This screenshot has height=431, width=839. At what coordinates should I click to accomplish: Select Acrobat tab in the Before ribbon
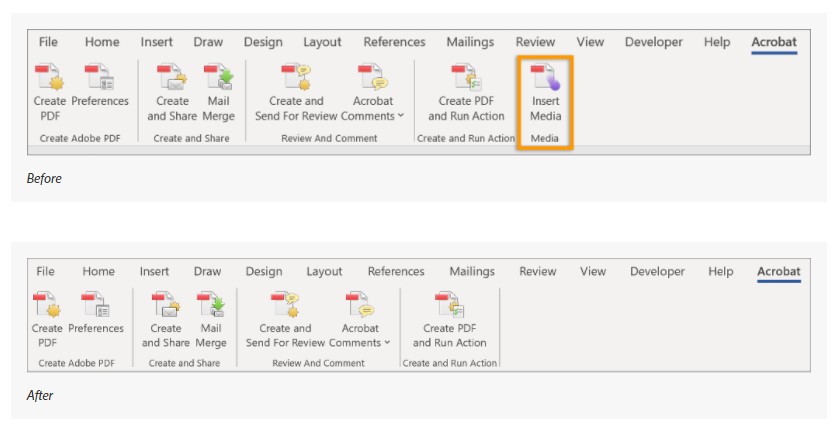(x=774, y=42)
